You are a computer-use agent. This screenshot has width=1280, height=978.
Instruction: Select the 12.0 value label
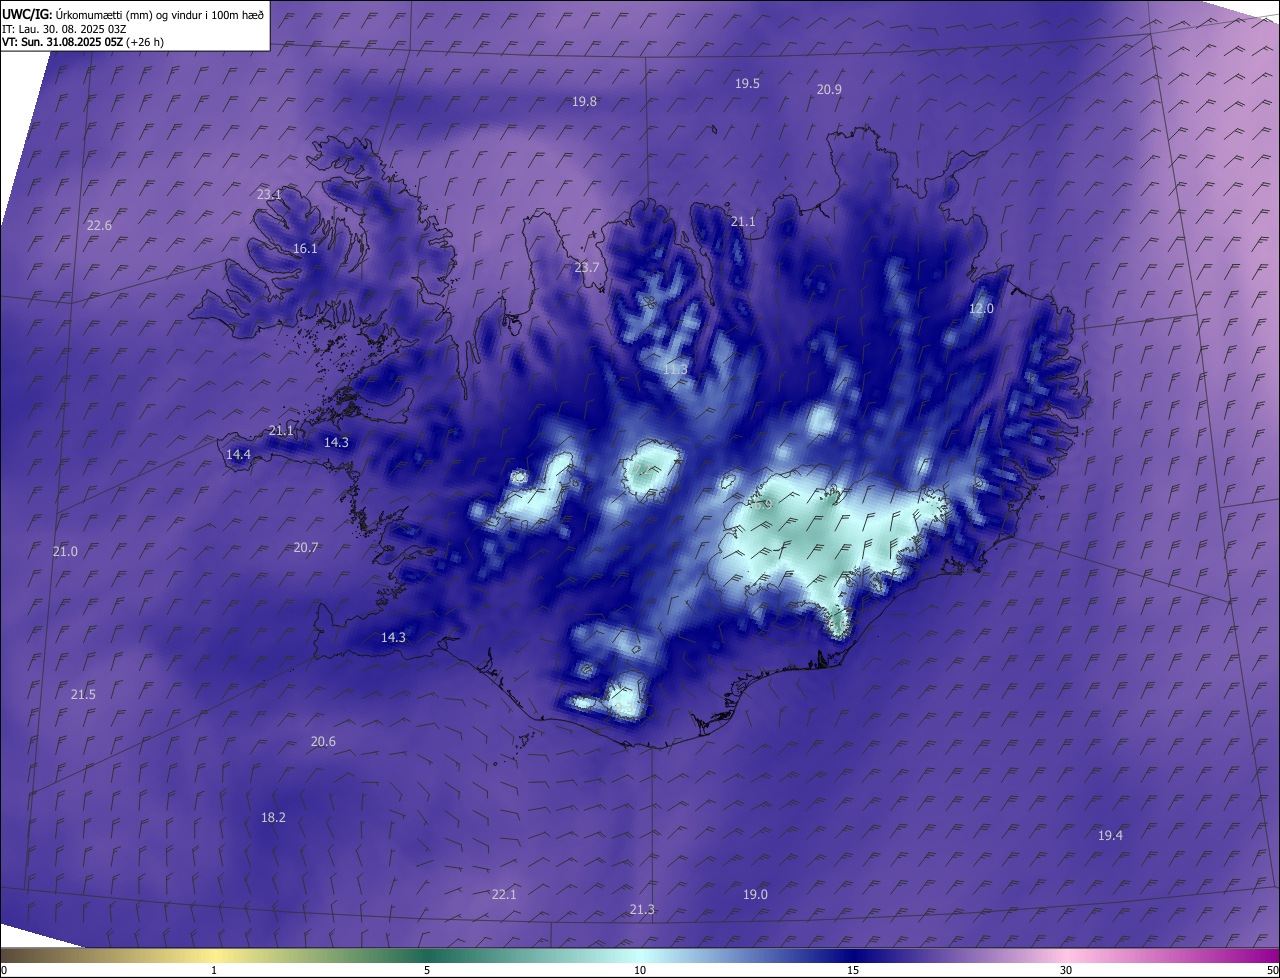pos(982,309)
